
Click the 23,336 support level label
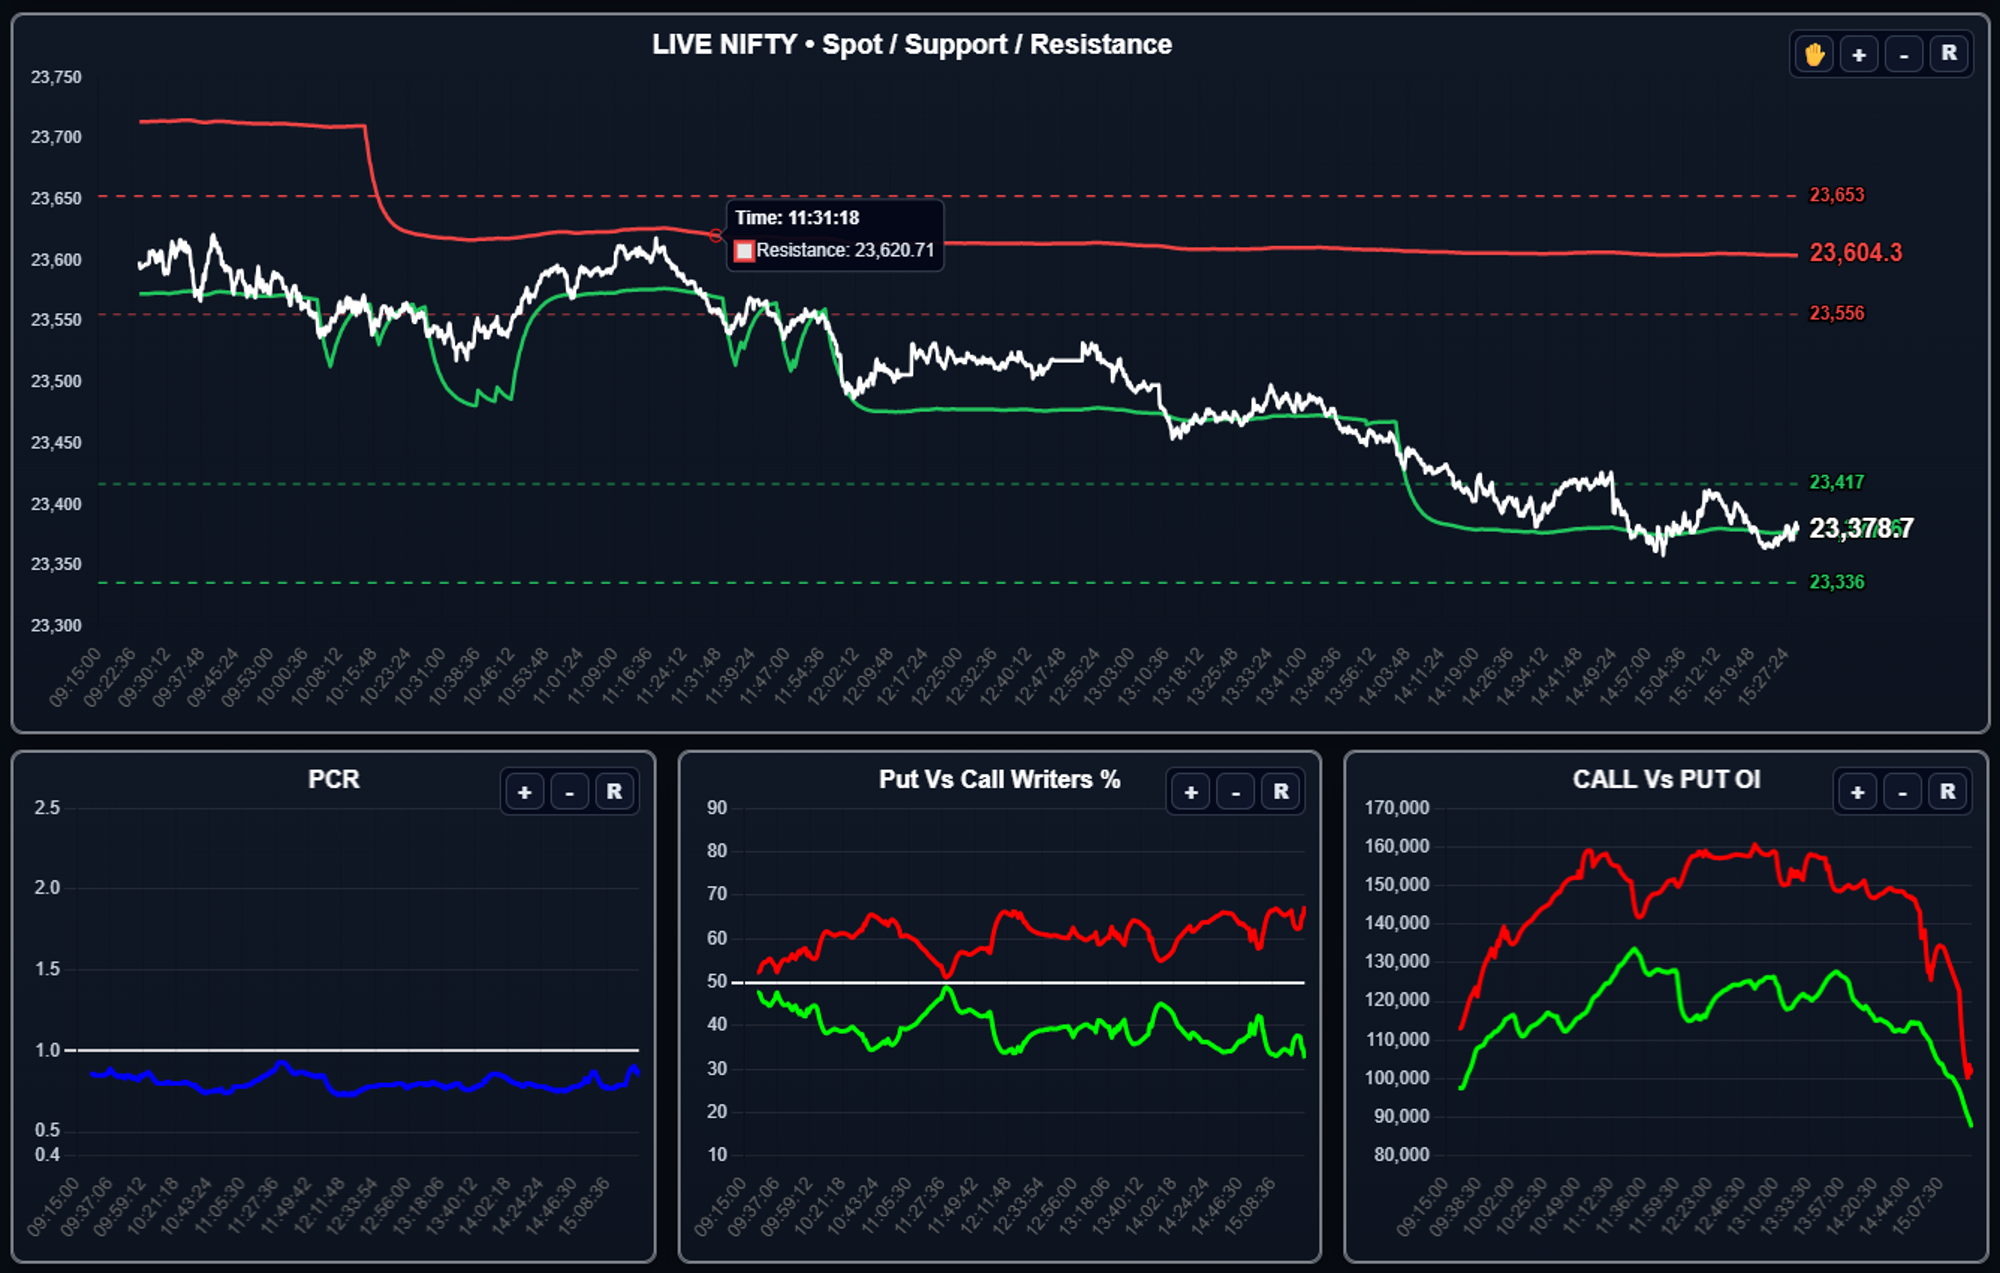coord(1837,582)
